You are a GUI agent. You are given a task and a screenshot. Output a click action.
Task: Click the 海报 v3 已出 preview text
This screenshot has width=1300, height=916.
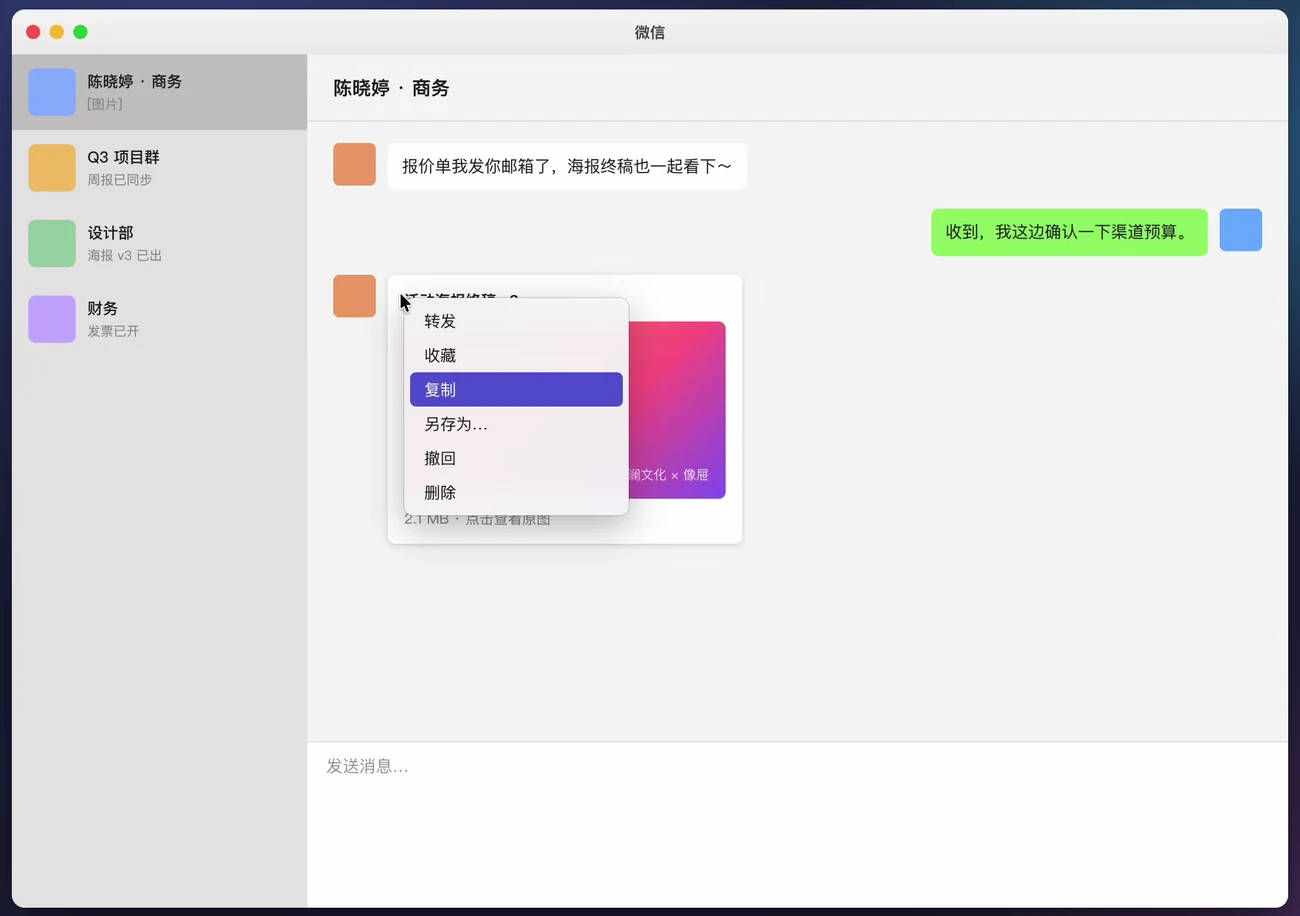pyautogui.click(x=124, y=255)
